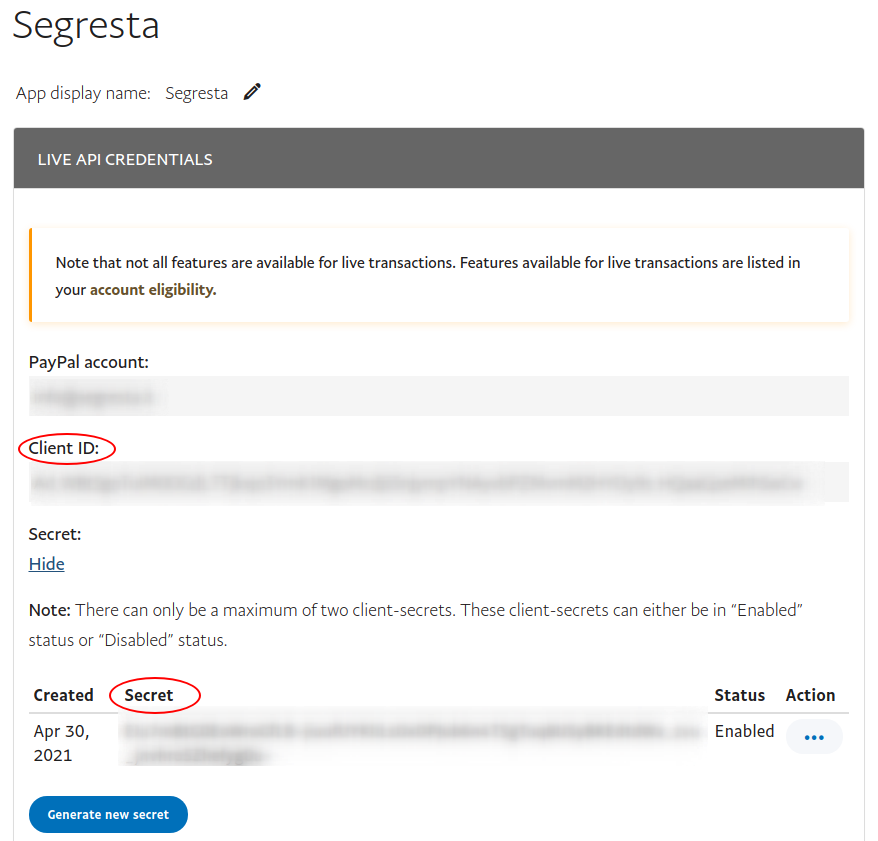The height and width of the screenshot is (841, 878).
Task: Click the Status column header
Action: pyautogui.click(x=739, y=695)
